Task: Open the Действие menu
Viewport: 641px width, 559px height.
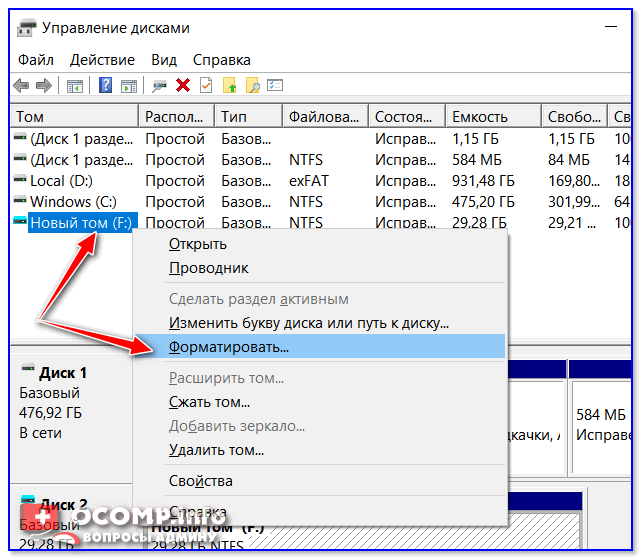Action: [x=102, y=60]
